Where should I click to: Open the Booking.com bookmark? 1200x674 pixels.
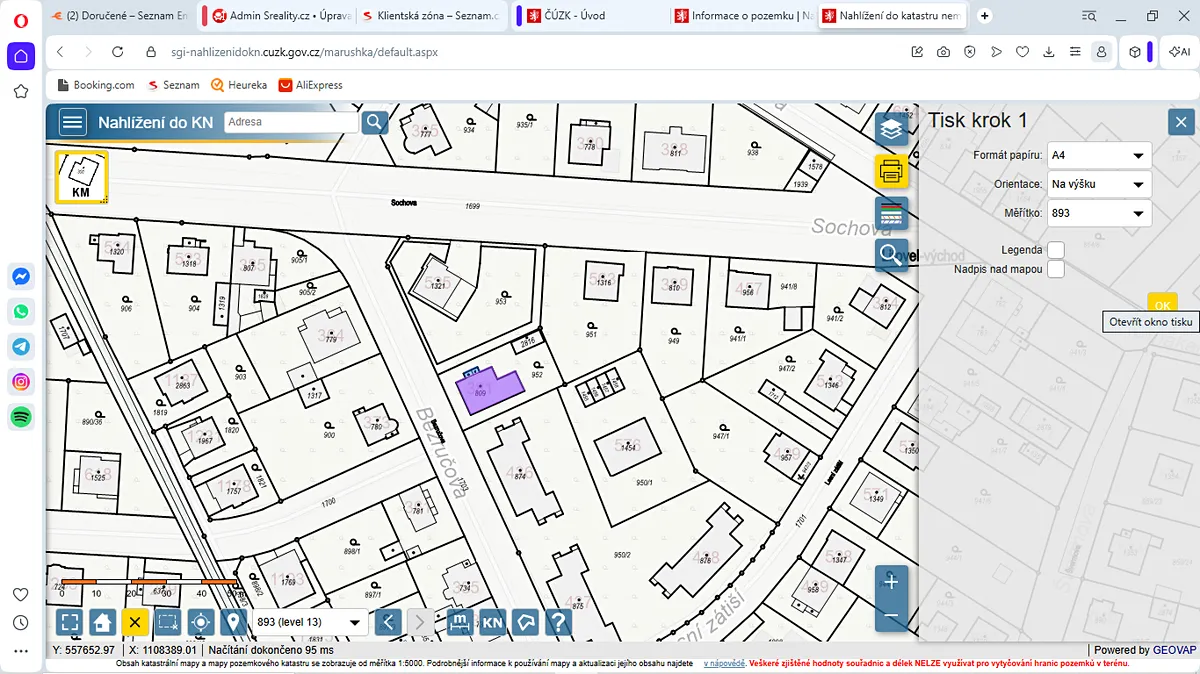96,85
